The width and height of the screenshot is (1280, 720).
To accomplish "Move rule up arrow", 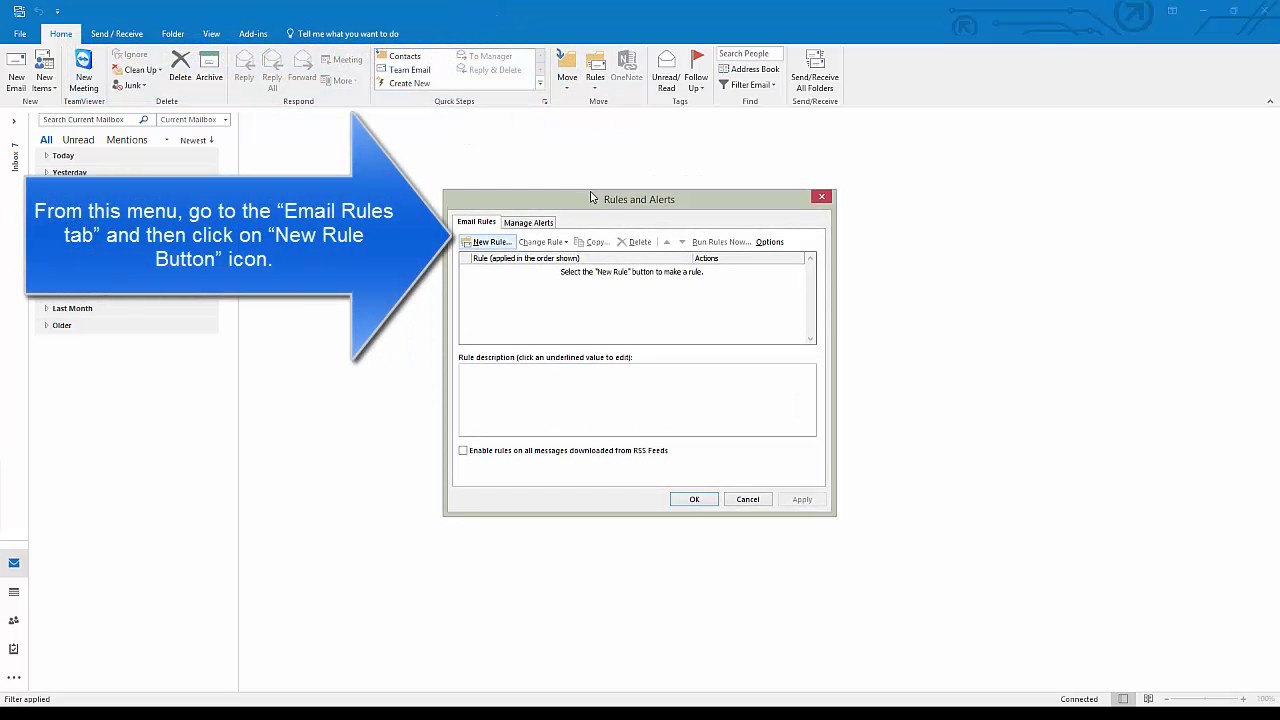I will coord(667,242).
